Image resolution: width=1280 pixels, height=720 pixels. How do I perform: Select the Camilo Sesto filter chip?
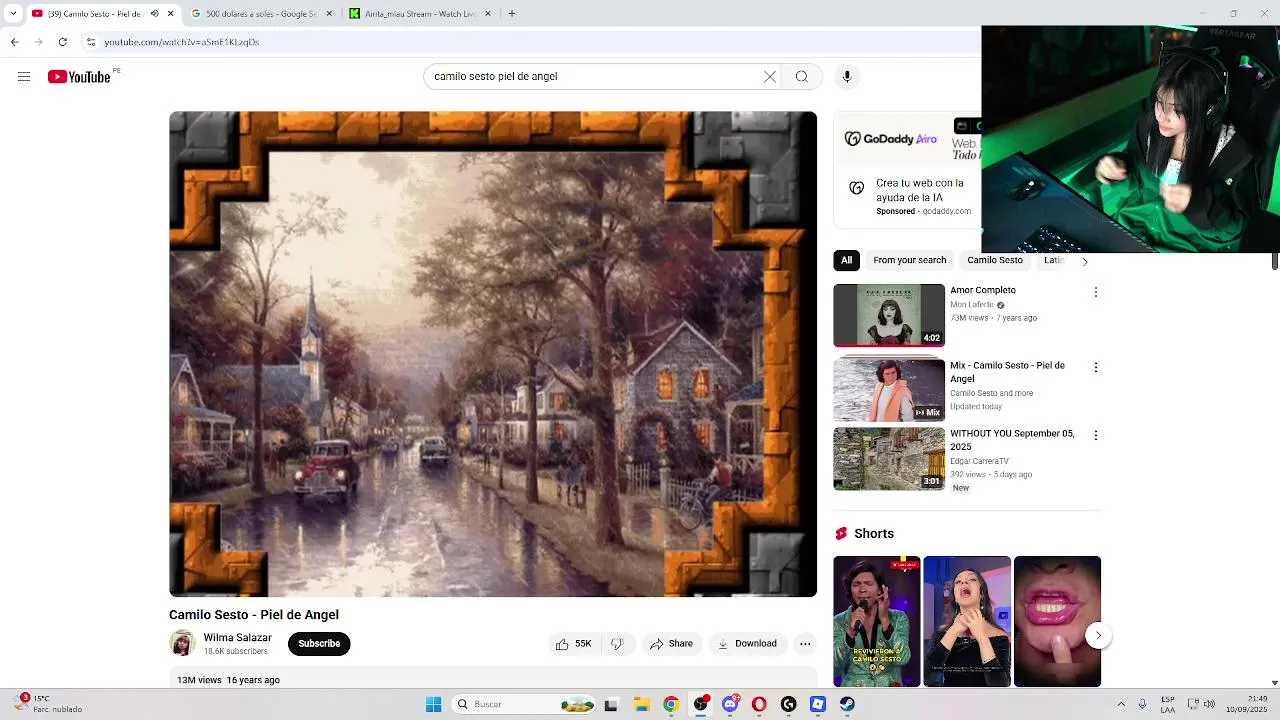tap(995, 260)
